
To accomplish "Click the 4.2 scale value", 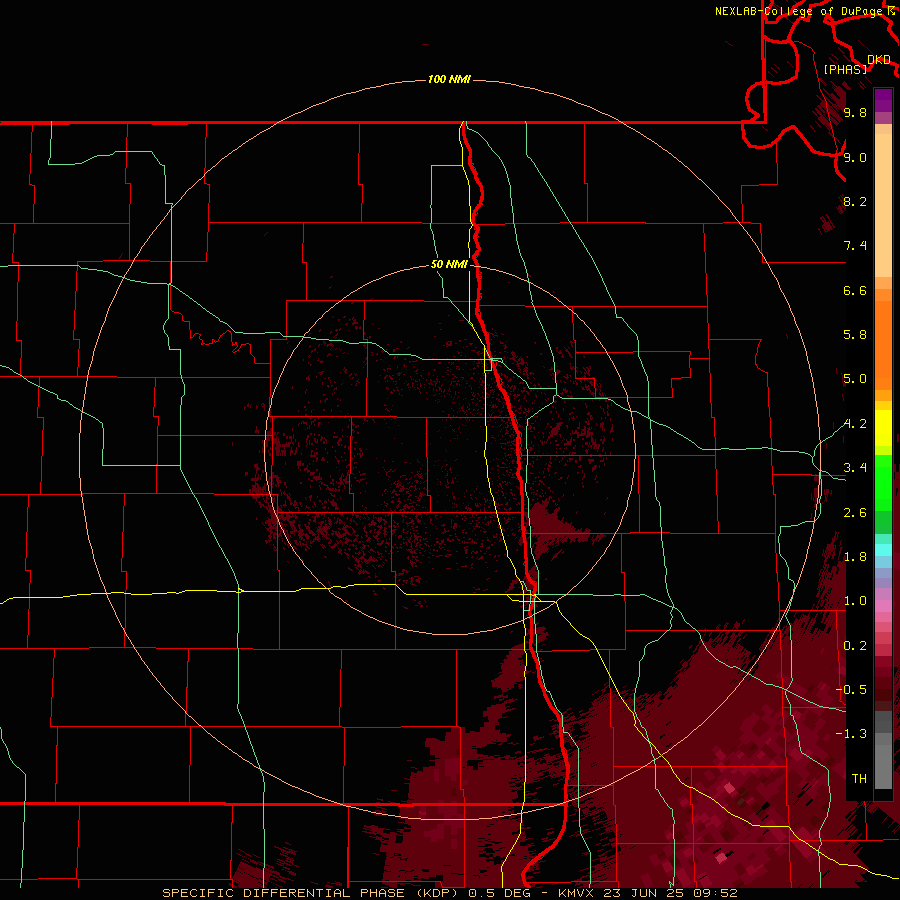I will (855, 424).
